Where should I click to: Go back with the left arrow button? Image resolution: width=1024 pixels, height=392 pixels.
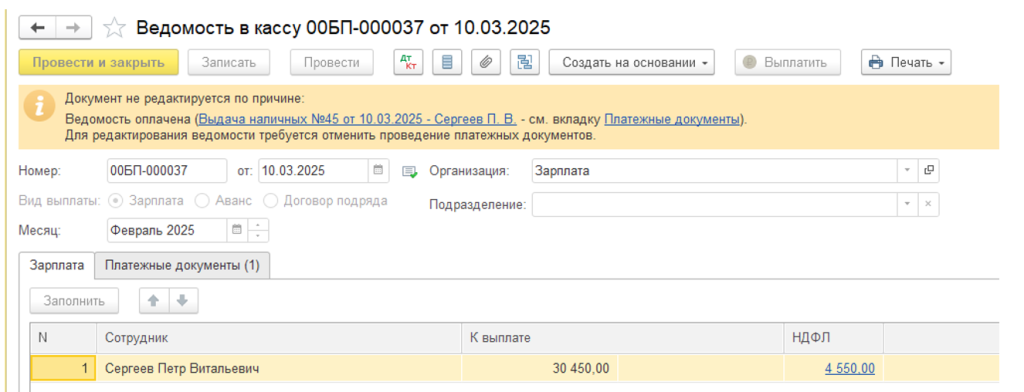pyautogui.click(x=37, y=27)
